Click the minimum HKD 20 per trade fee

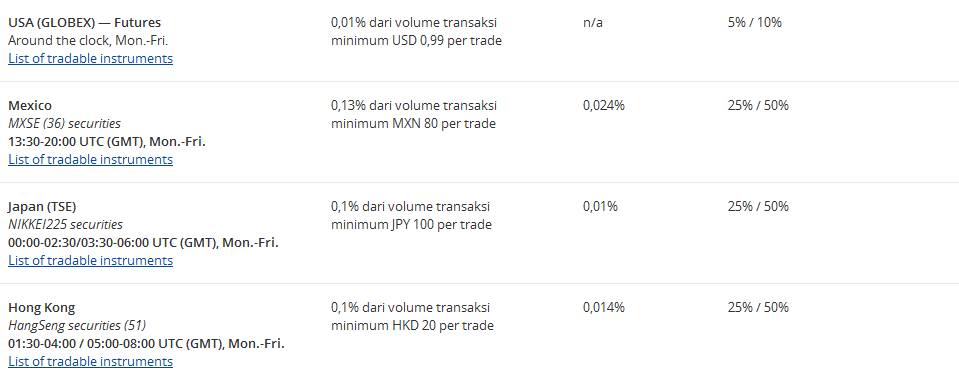coord(412,325)
